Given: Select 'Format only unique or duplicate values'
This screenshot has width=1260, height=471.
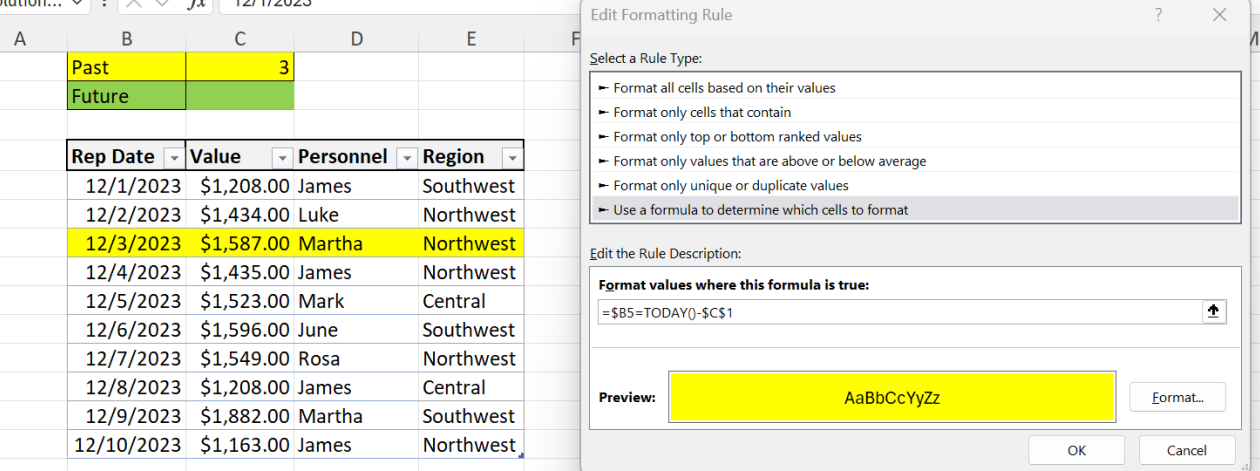Looking at the screenshot, I should [x=730, y=185].
